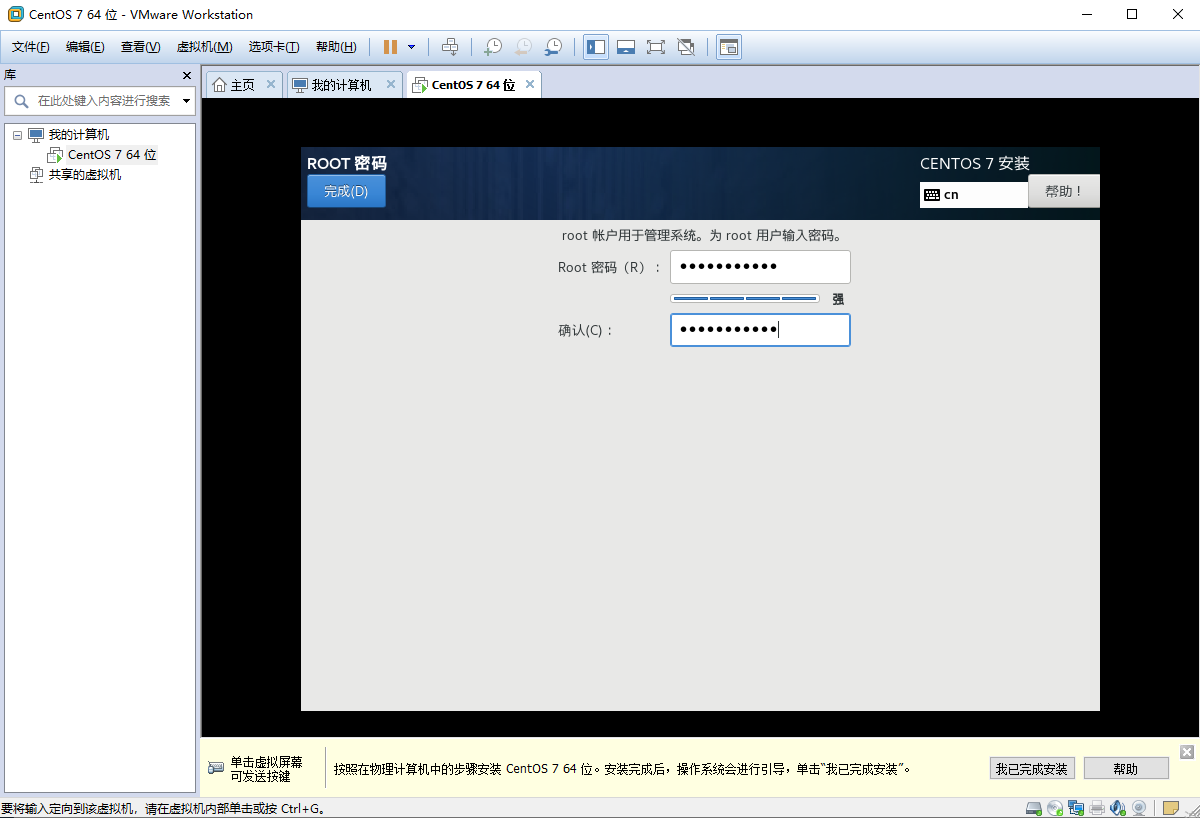Open the snapshot manager
The width and height of the screenshot is (1200, 818).
click(x=553, y=47)
